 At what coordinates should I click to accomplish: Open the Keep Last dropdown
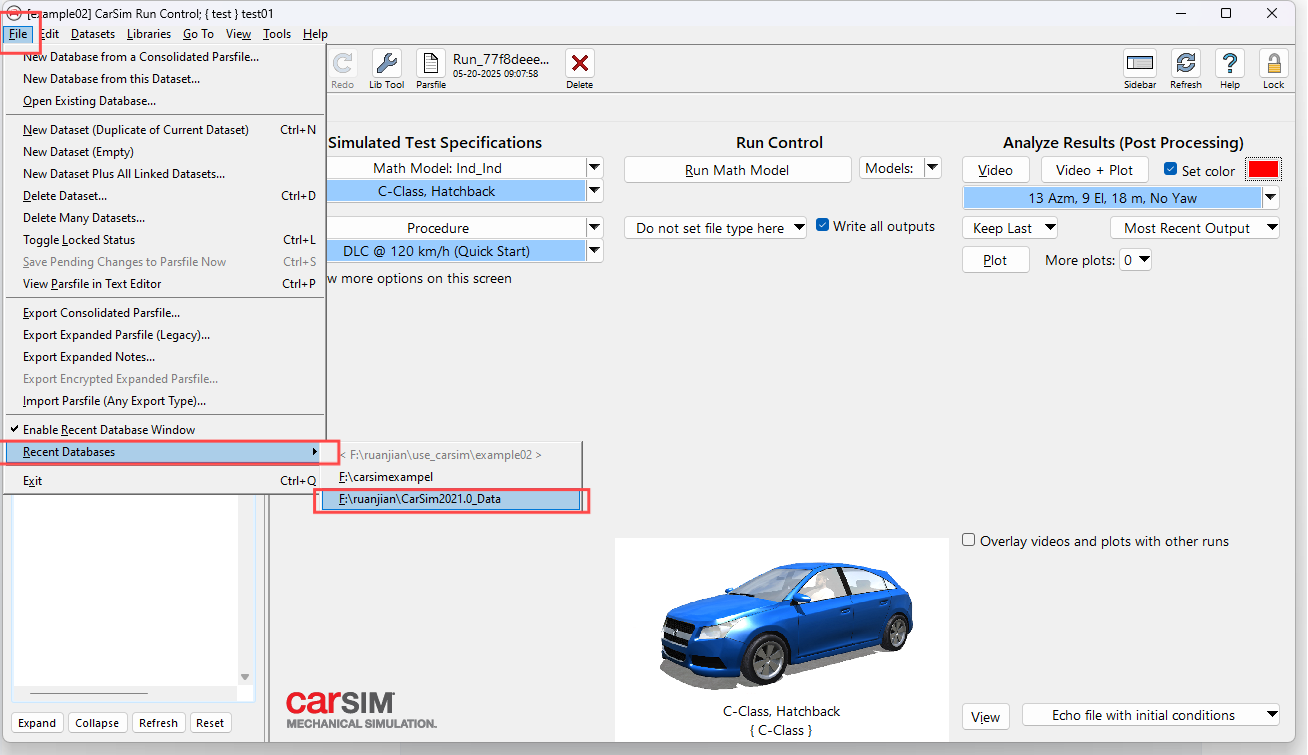[x=1010, y=228]
